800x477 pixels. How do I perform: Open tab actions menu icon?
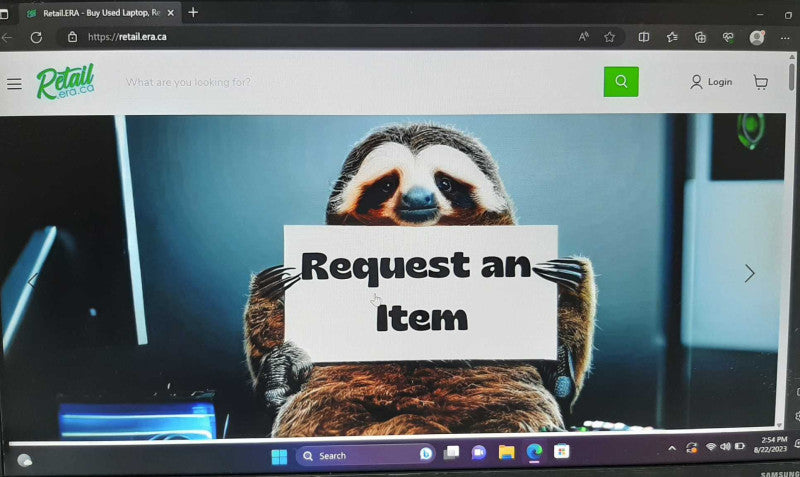4,14
